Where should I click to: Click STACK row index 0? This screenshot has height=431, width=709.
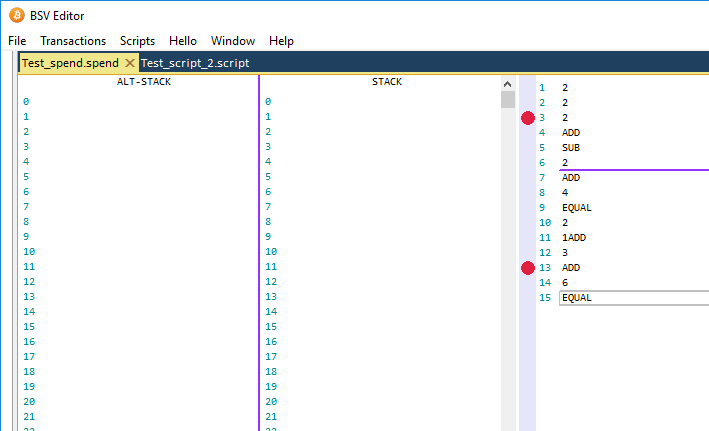268,102
